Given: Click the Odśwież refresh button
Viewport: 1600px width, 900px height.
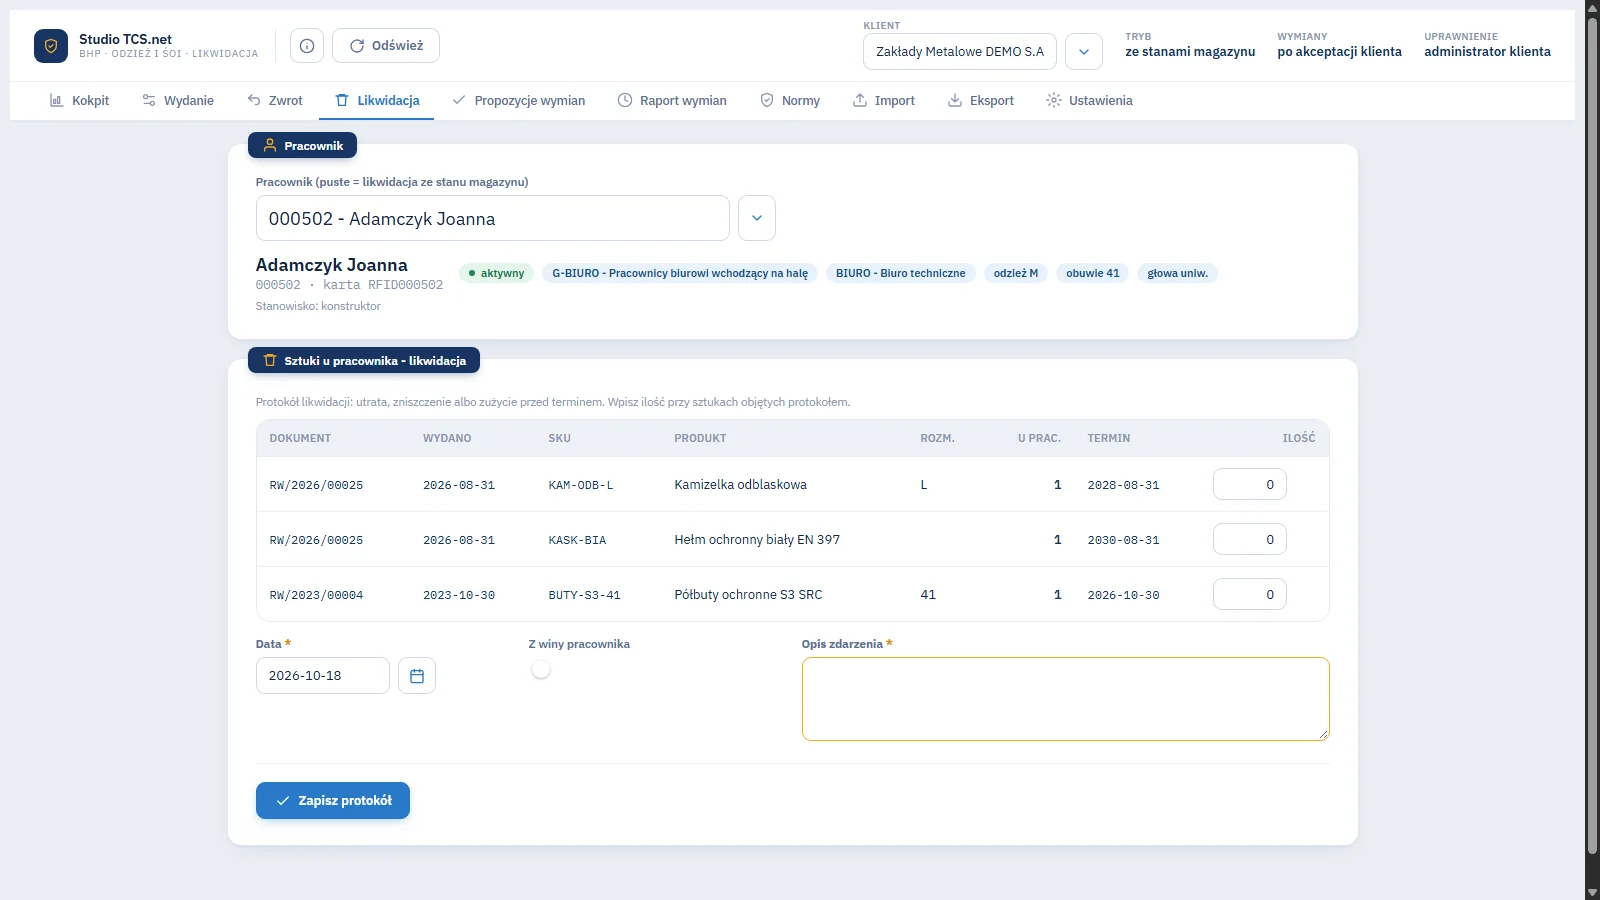Looking at the screenshot, I should tap(386, 46).
